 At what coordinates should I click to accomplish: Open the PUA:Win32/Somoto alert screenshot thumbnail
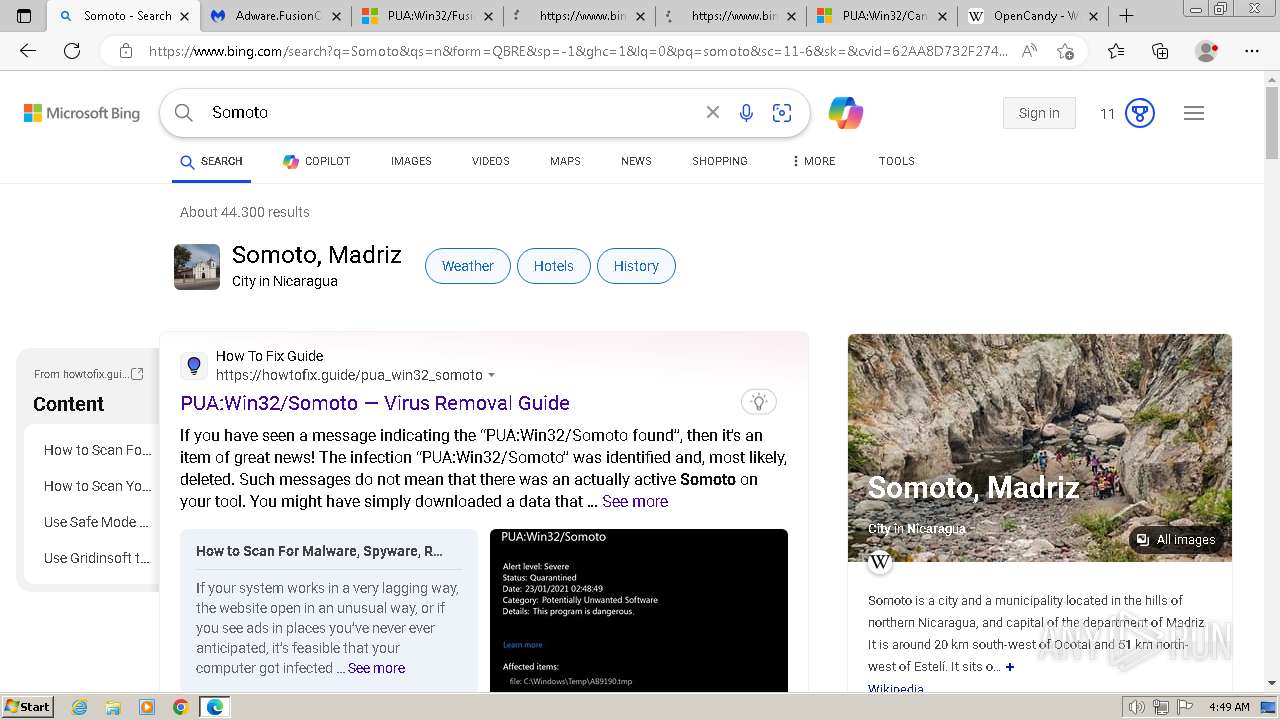[x=639, y=610]
